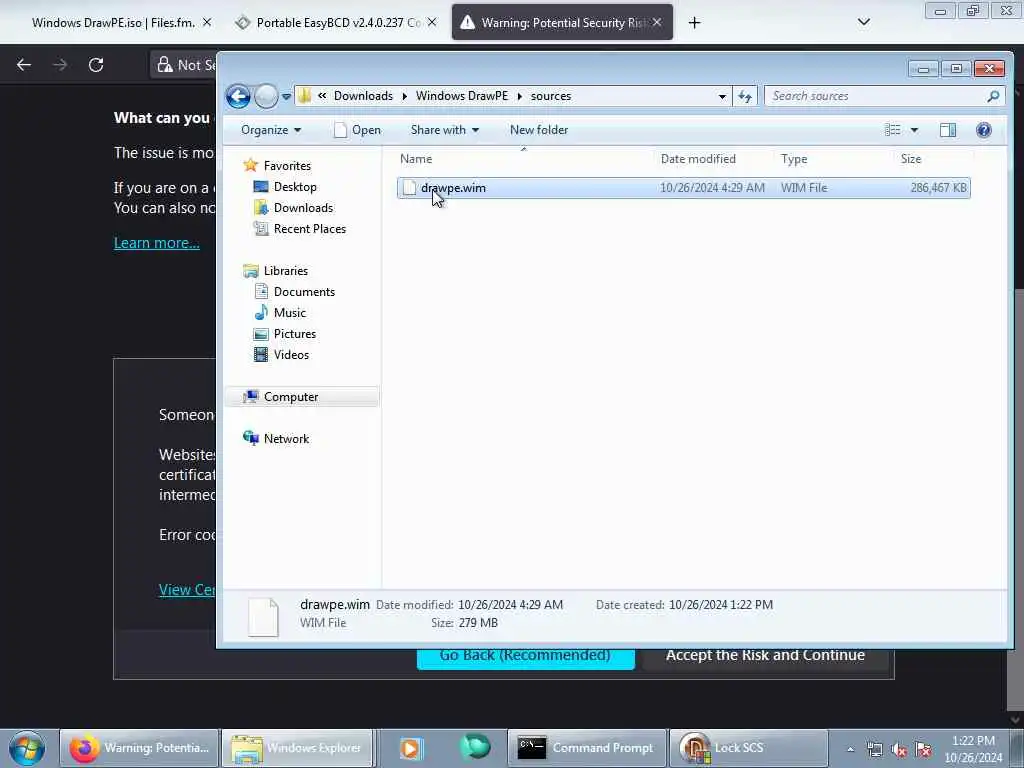
Task: Switch to Command Prompt in the taskbar
Action: click(587, 748)
